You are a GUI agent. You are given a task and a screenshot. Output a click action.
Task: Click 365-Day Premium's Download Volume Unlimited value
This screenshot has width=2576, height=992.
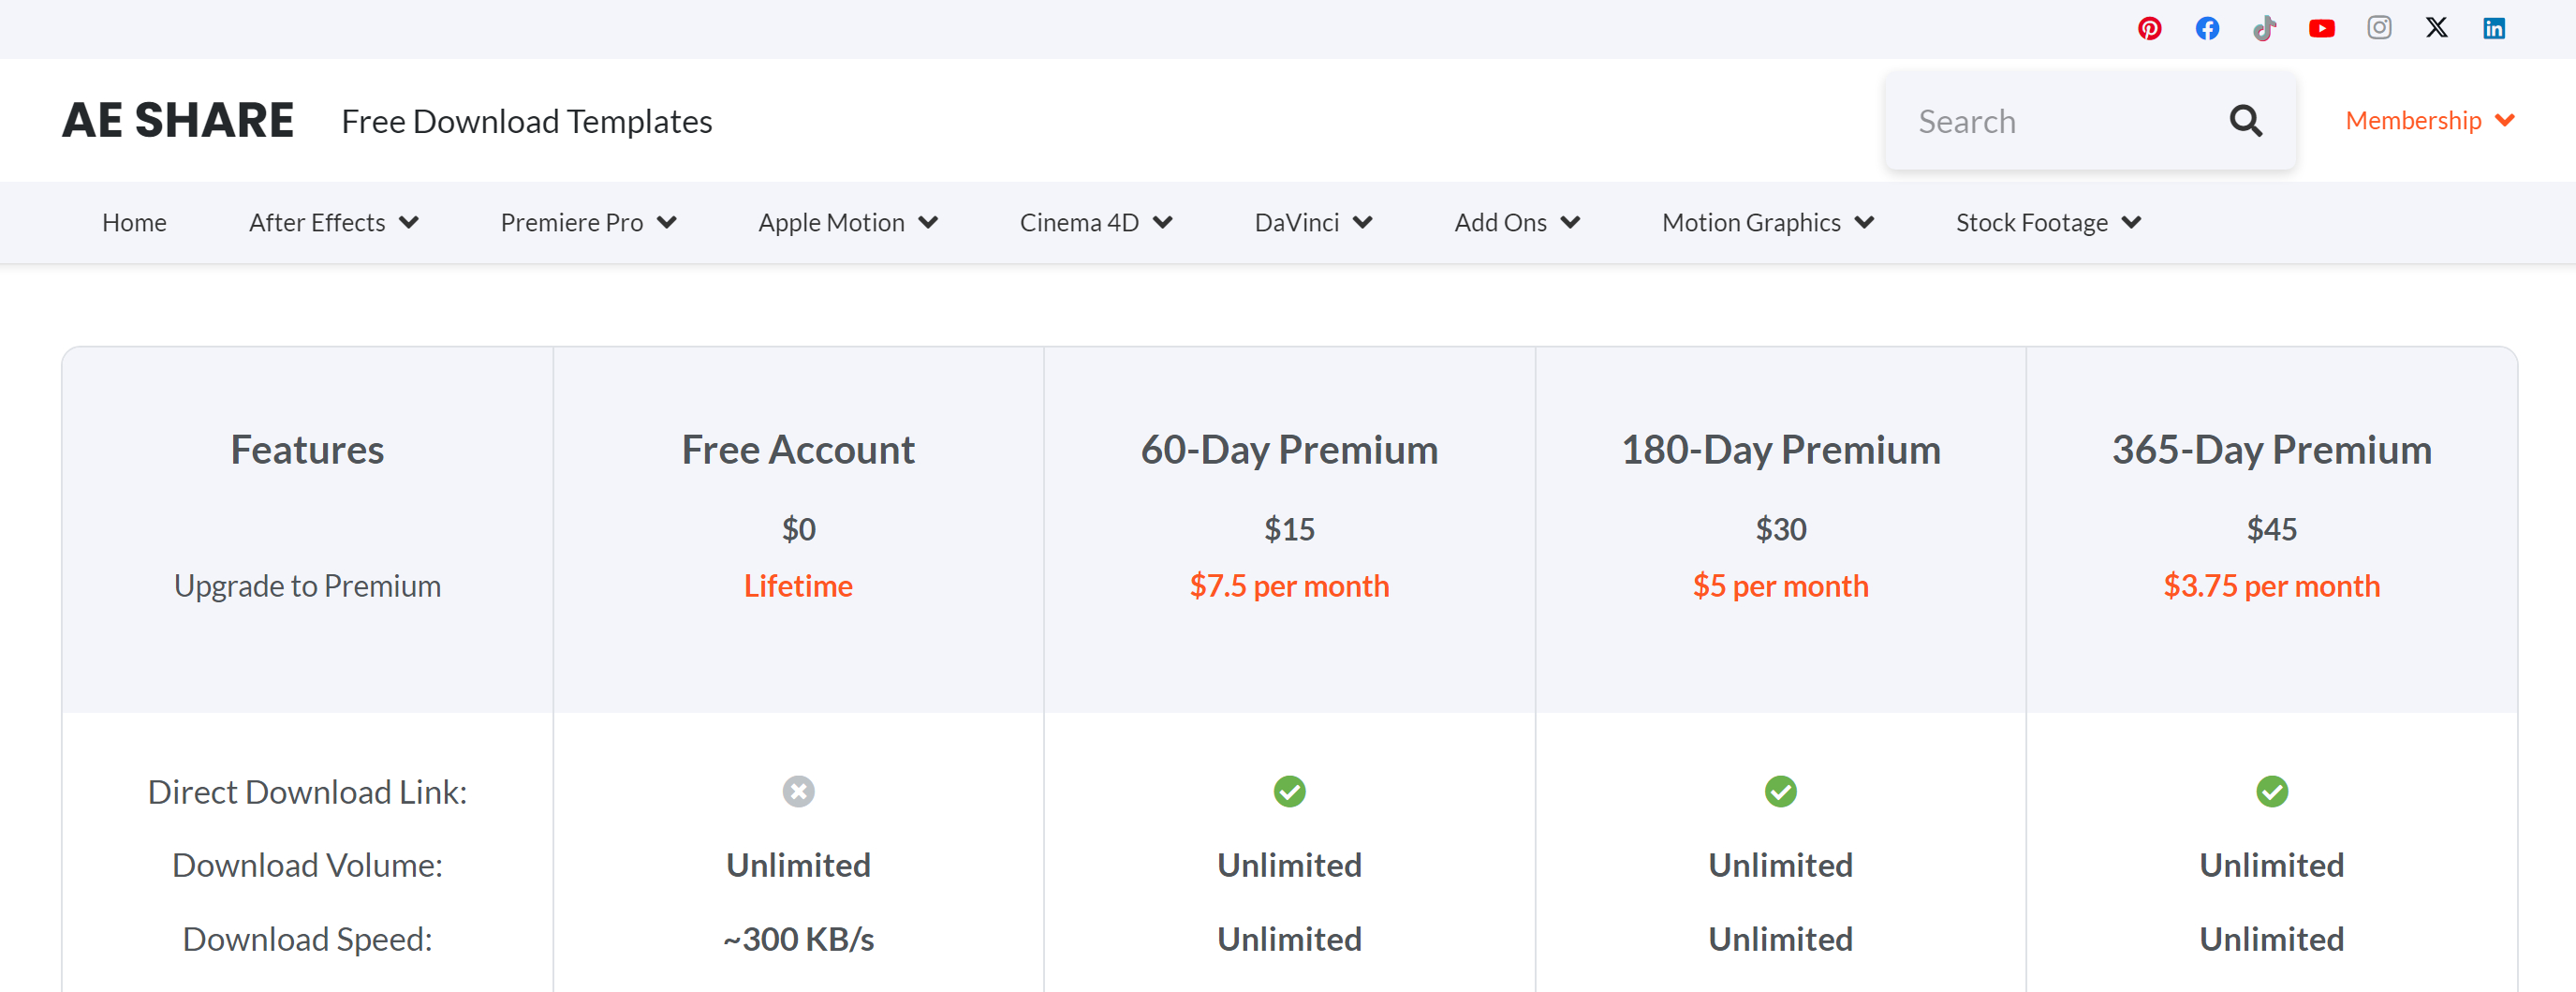(x=2271, y=864)
